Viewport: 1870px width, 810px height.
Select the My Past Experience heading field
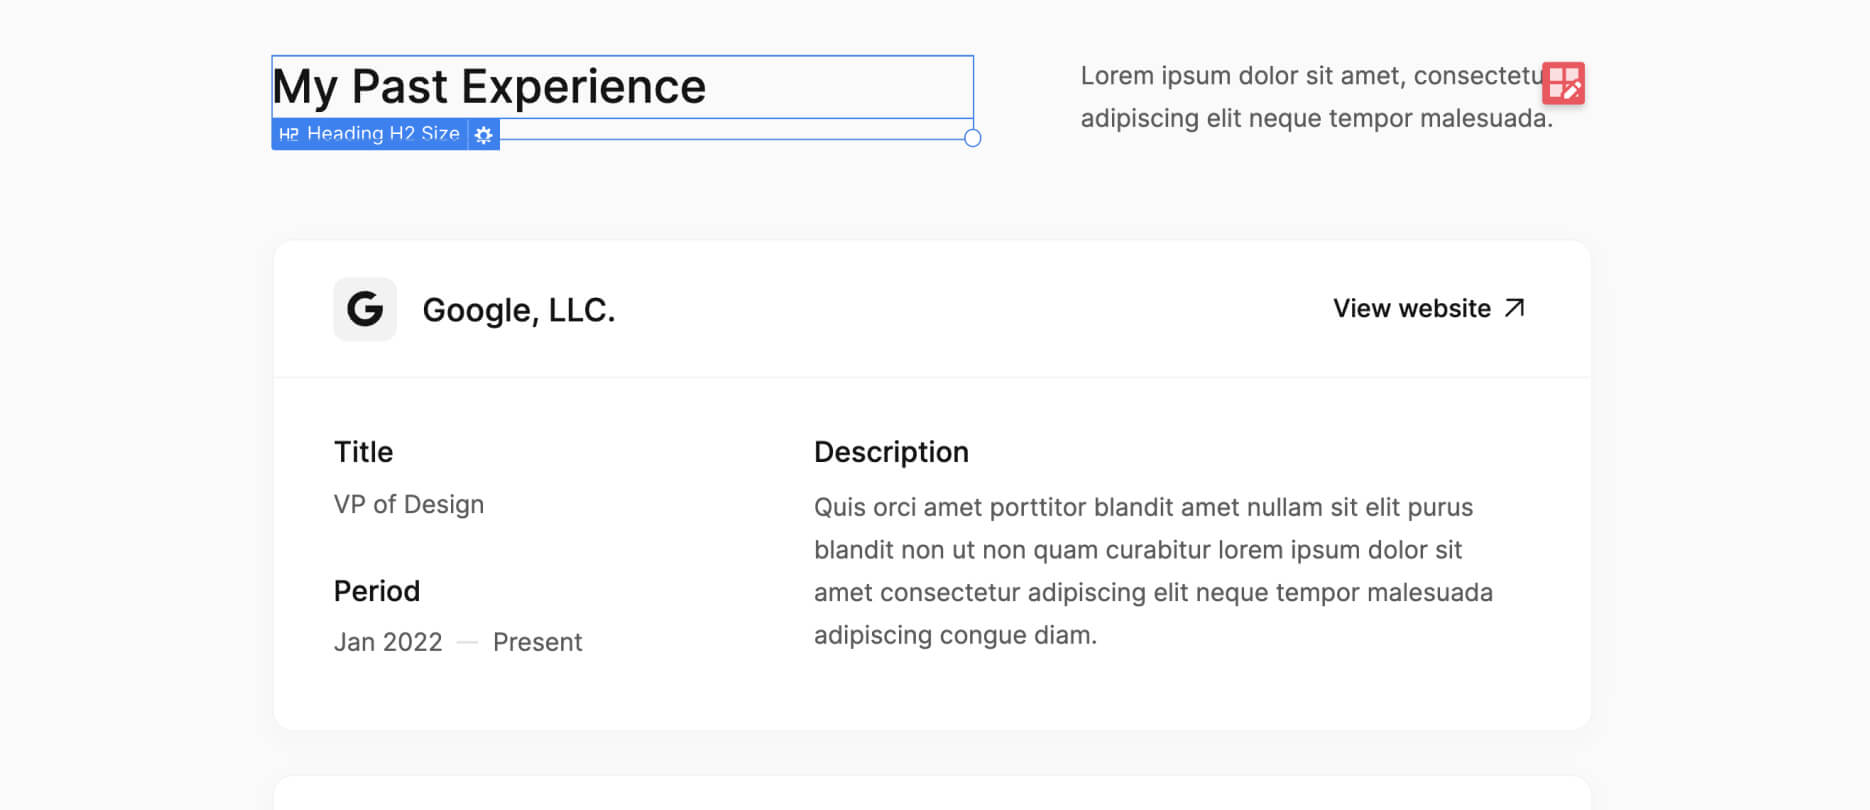coord(488,87)
